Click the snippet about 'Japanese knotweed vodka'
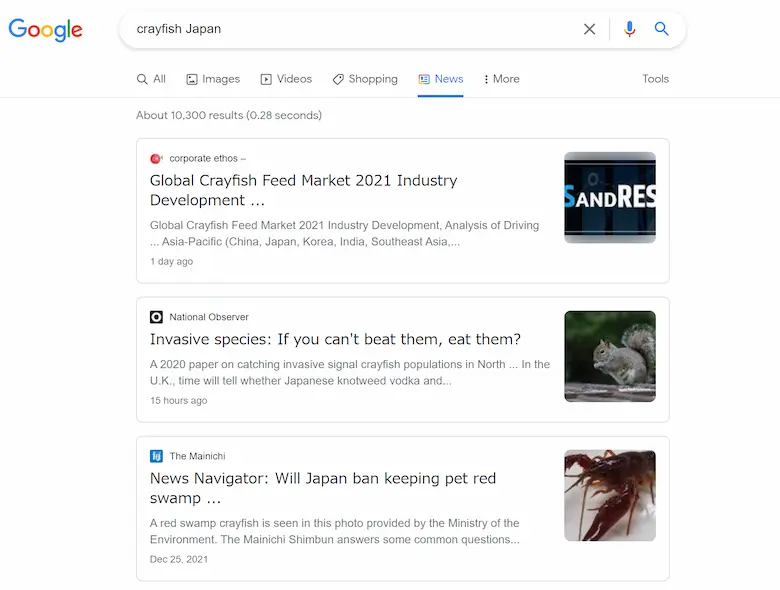 click(350, 373)
